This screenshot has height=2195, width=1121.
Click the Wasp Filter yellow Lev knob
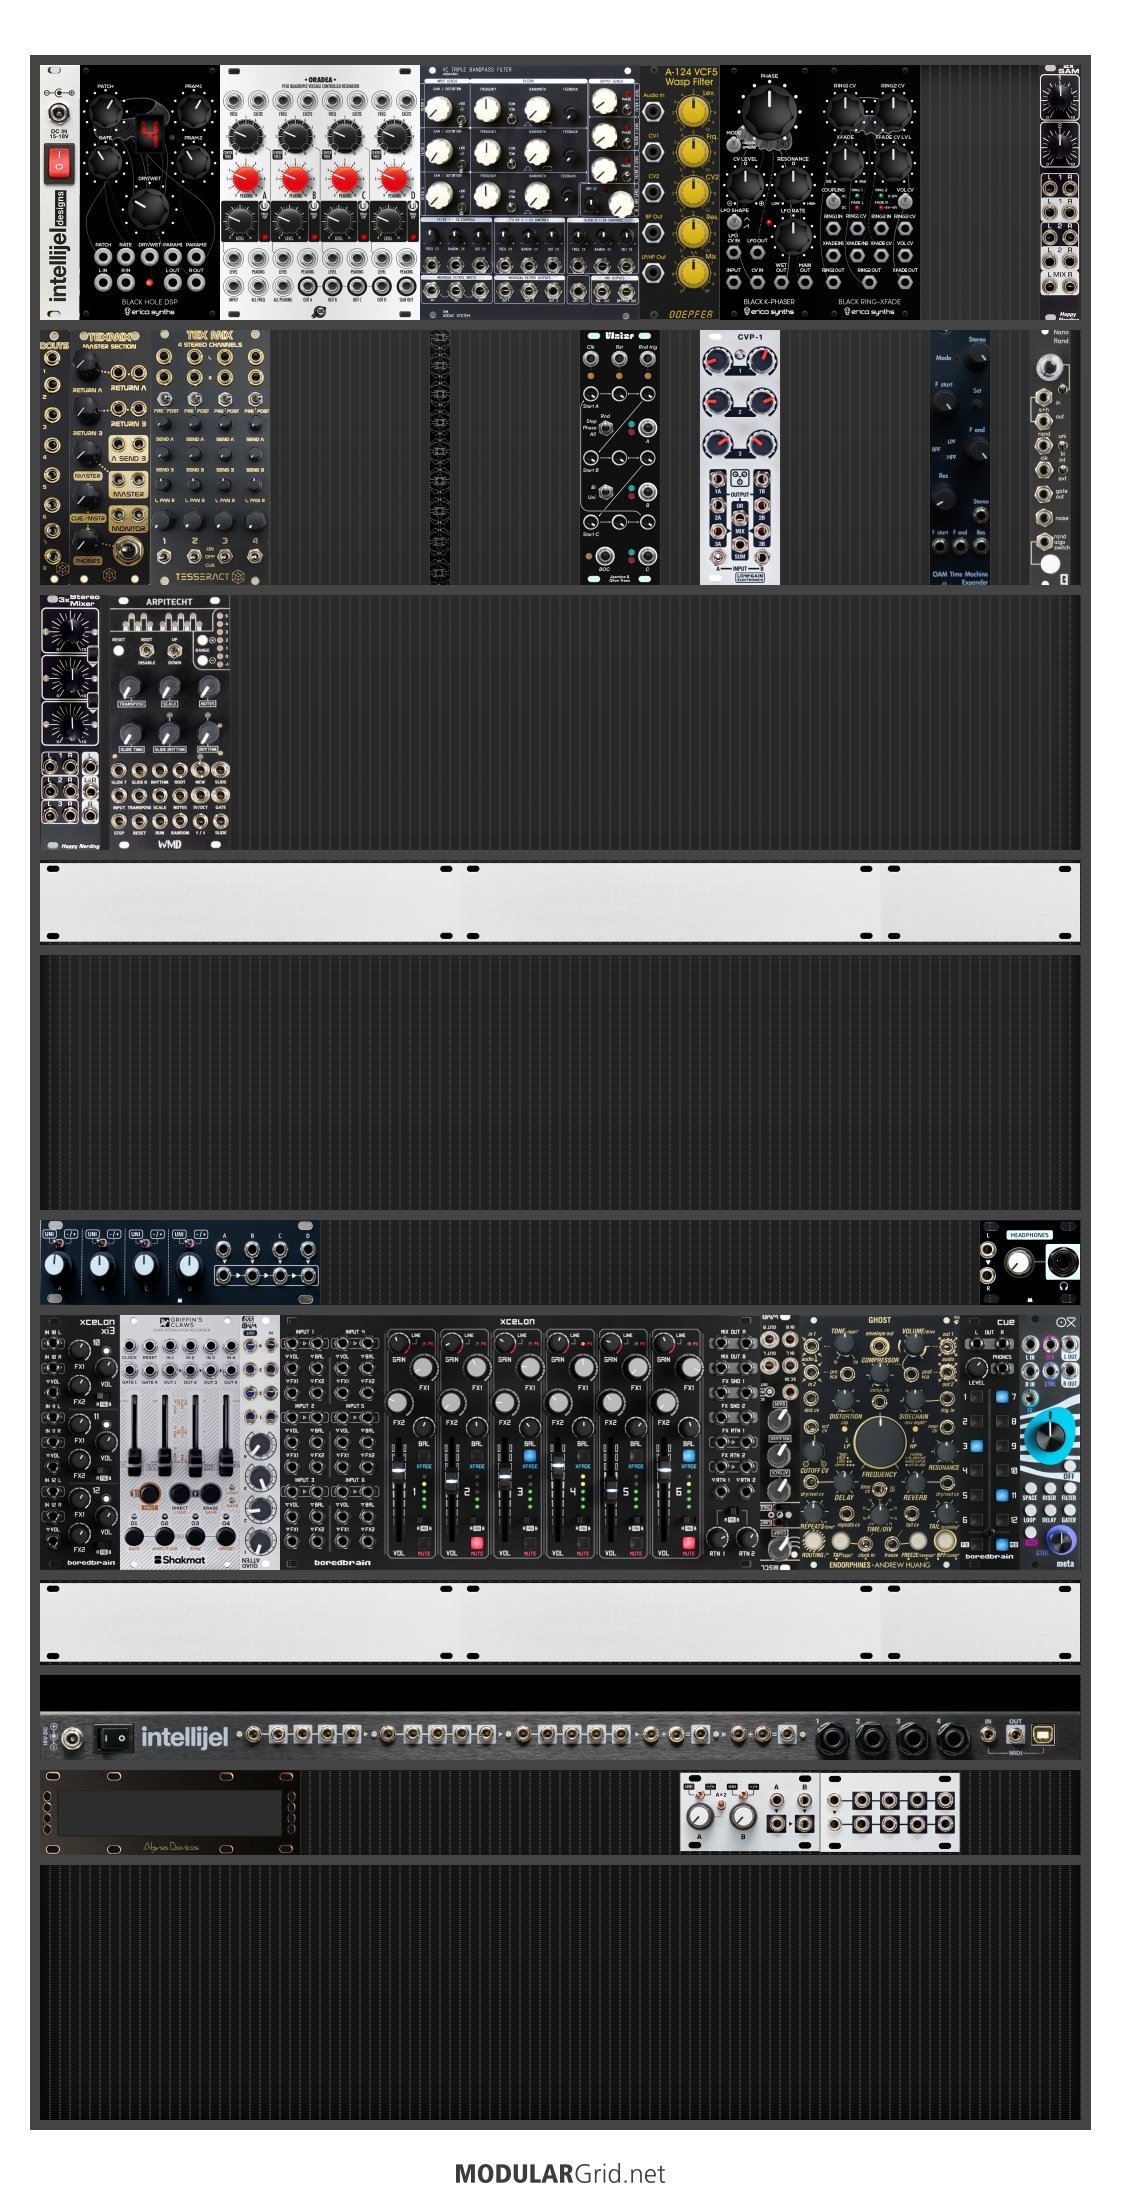click(x=693, y=111)
